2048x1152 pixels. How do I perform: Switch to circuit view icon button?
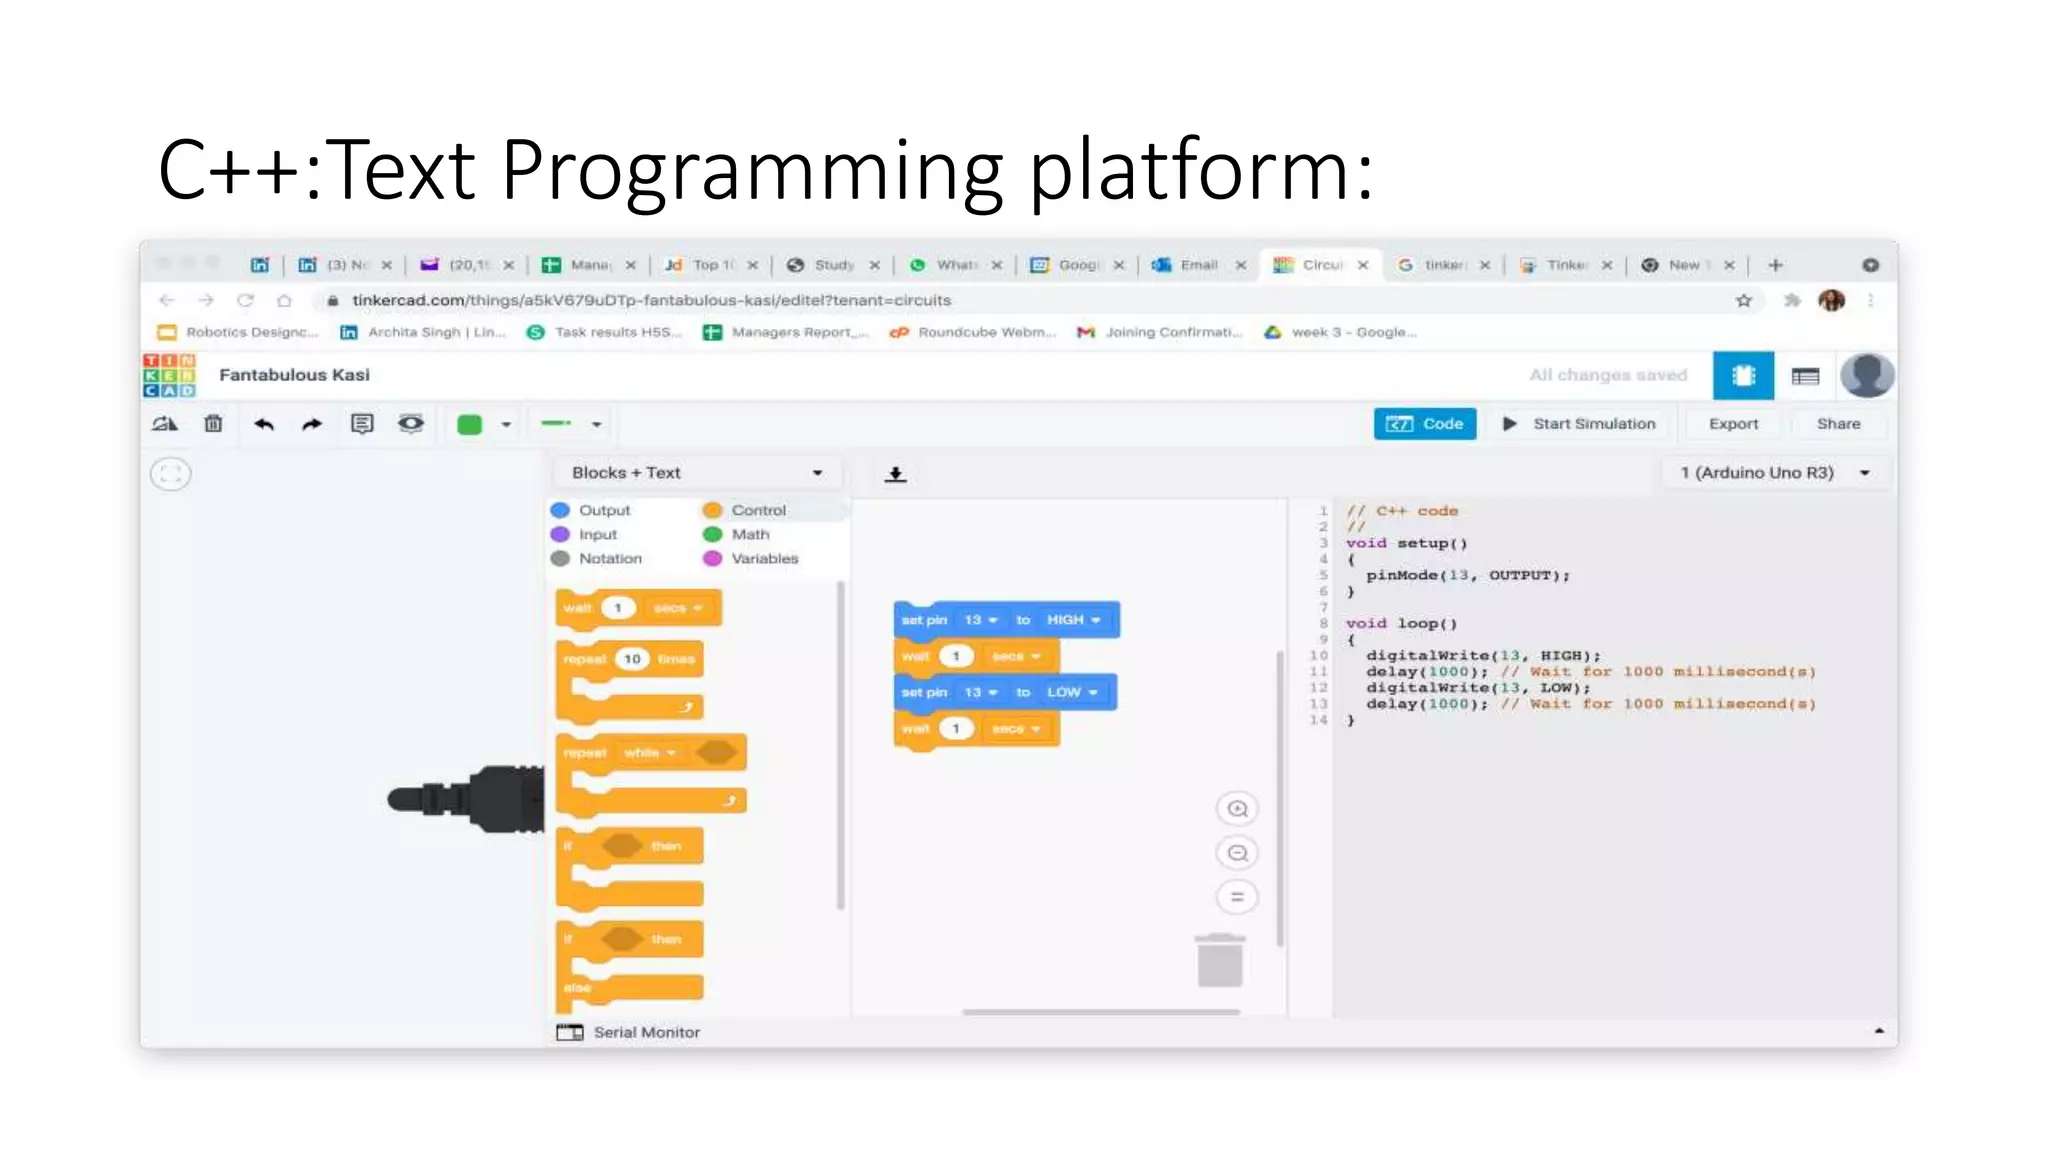[1743, 376]
